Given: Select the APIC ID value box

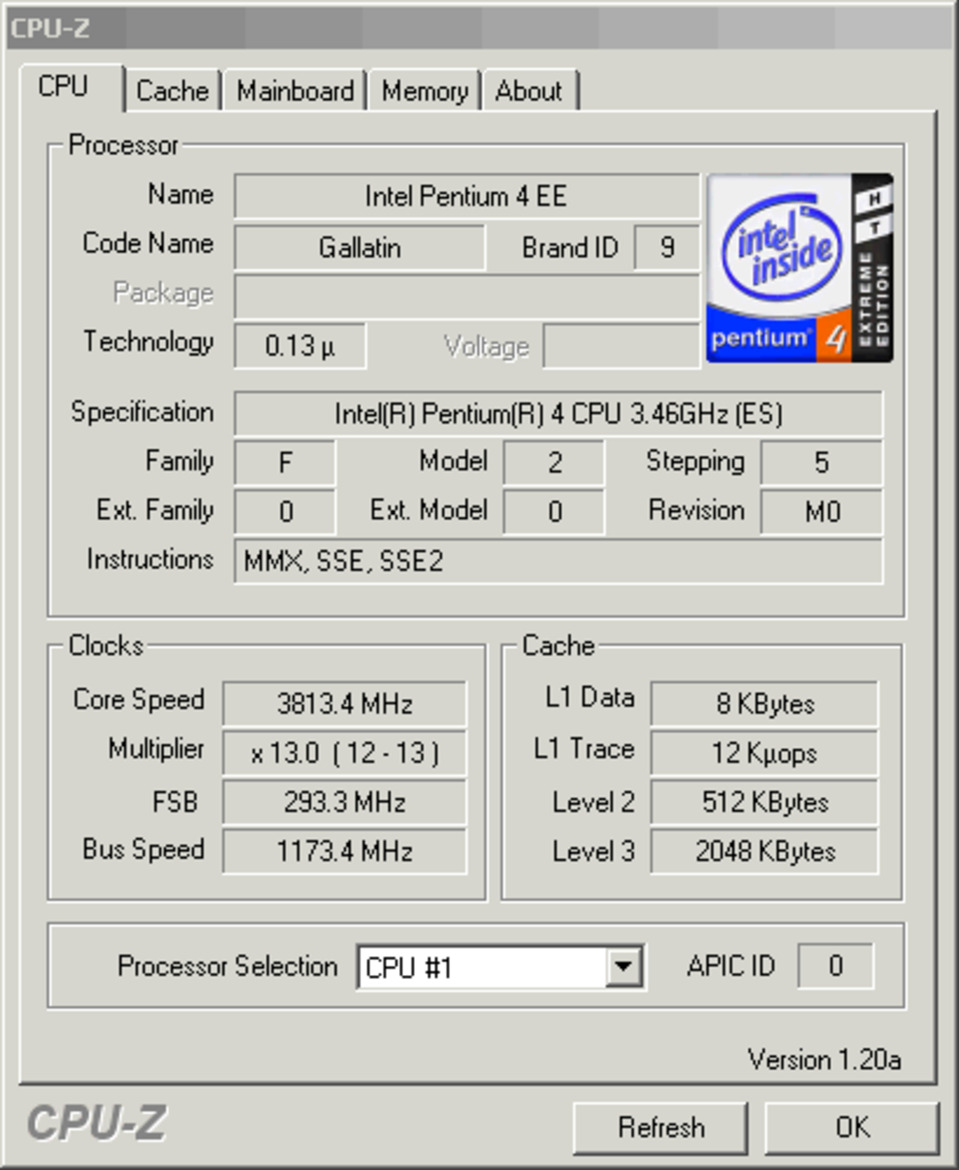Looking at the screenshot, I should (x=837, y=966).
